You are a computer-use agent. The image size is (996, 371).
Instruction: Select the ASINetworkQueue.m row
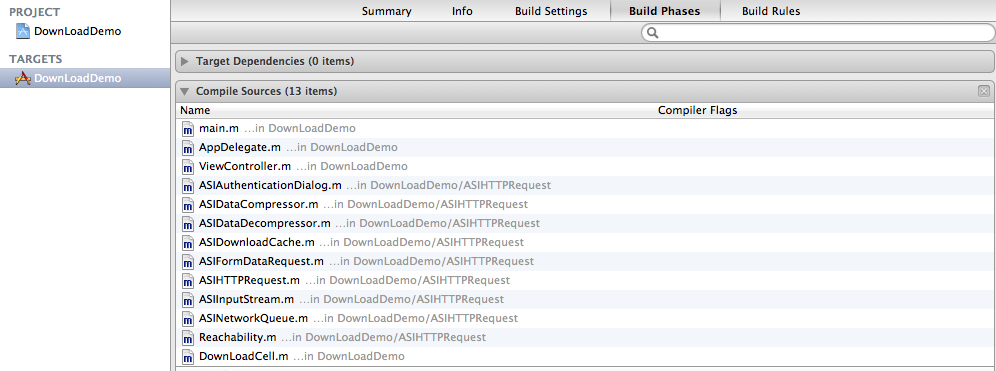tap(584, 318)
